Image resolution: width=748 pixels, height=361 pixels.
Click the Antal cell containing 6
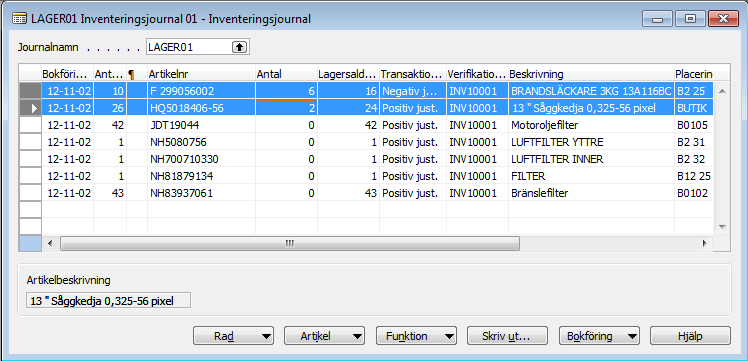click(x=286, y=91)
